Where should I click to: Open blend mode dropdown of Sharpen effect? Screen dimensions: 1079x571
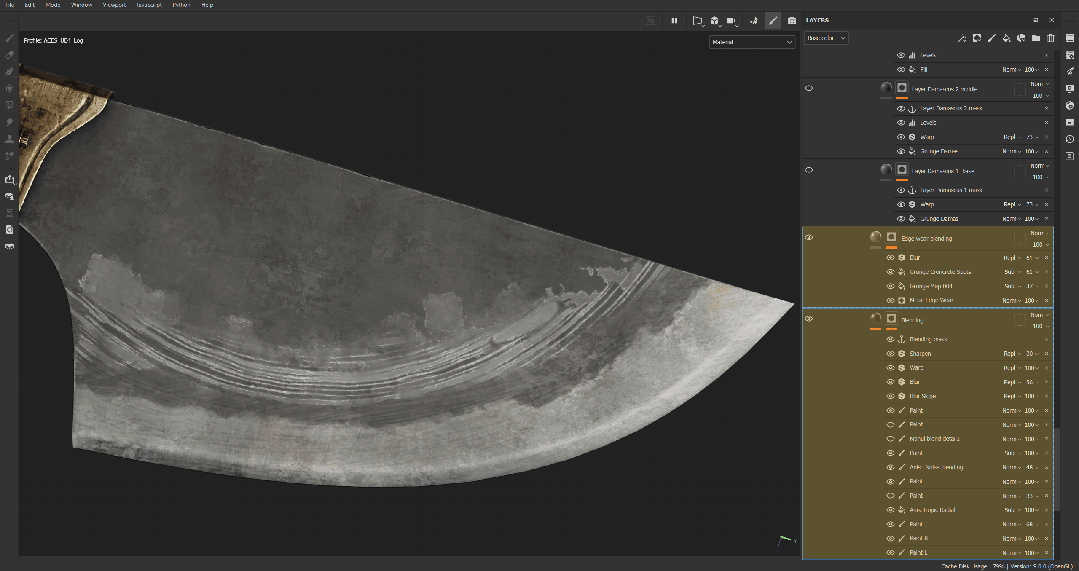coord(1010,353)
